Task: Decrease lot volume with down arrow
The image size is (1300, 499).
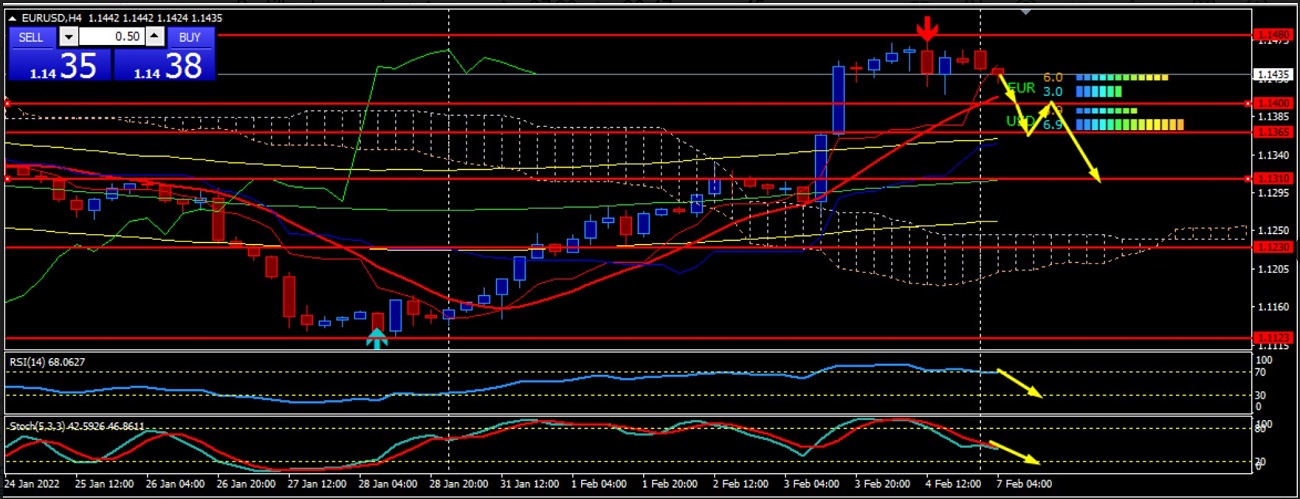Action: [68, 37]
